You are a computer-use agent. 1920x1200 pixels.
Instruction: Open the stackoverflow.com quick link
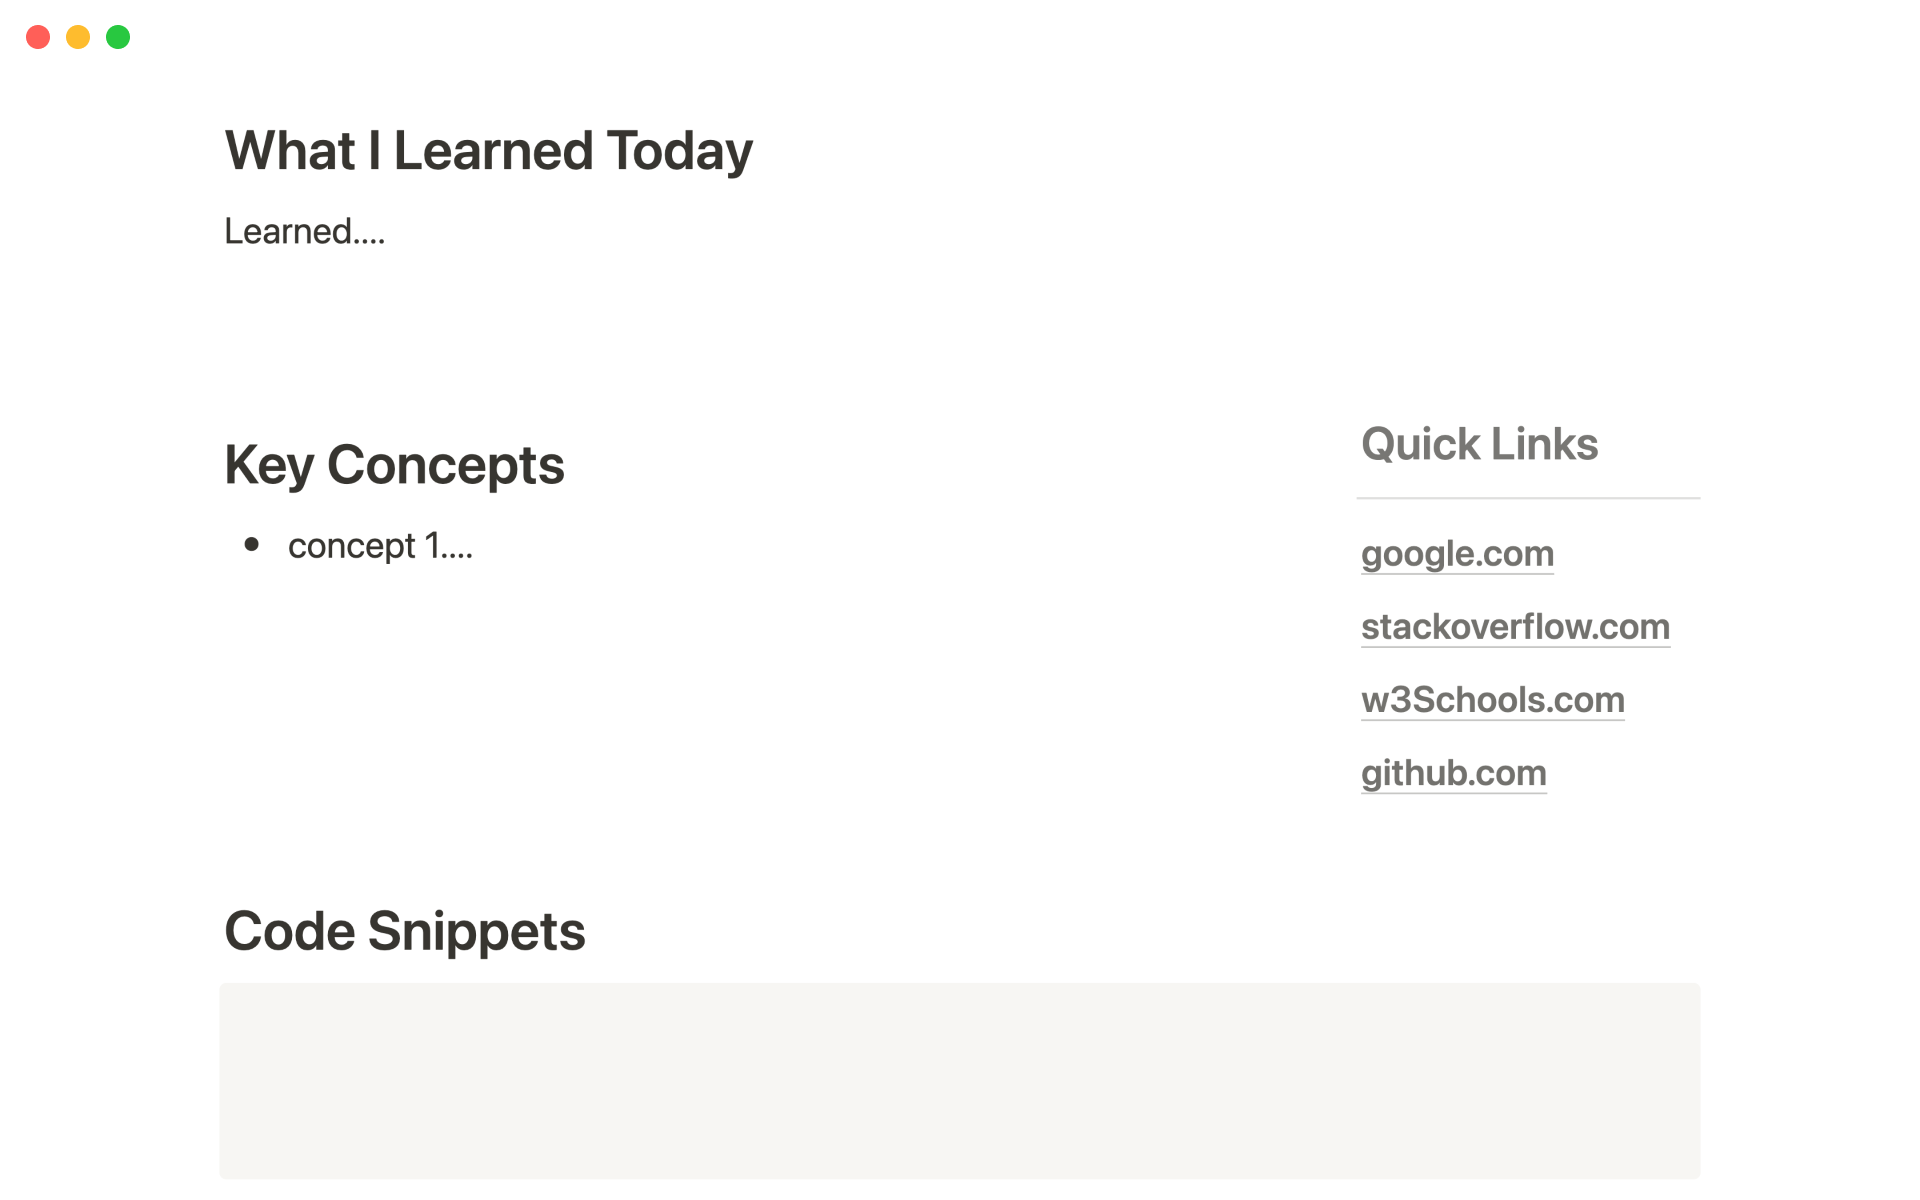point(1515,627)
